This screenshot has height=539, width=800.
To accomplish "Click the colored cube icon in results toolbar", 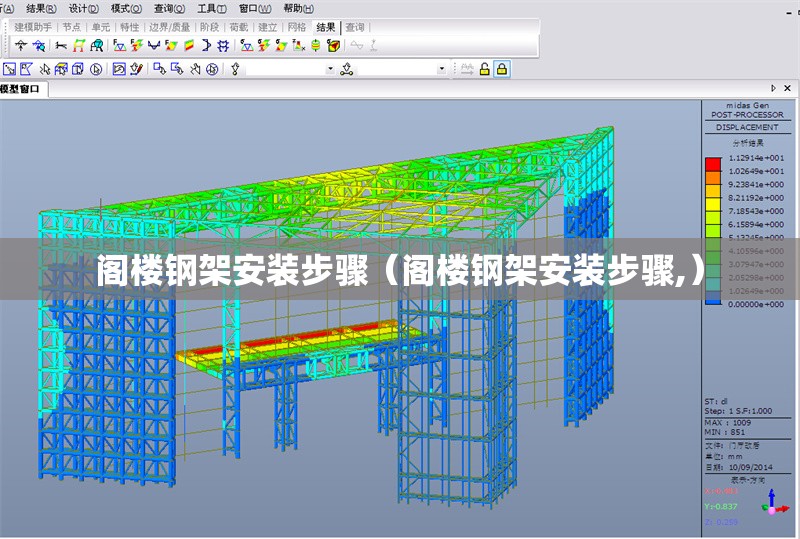I will pyautogui.click(x=333, y=45).
